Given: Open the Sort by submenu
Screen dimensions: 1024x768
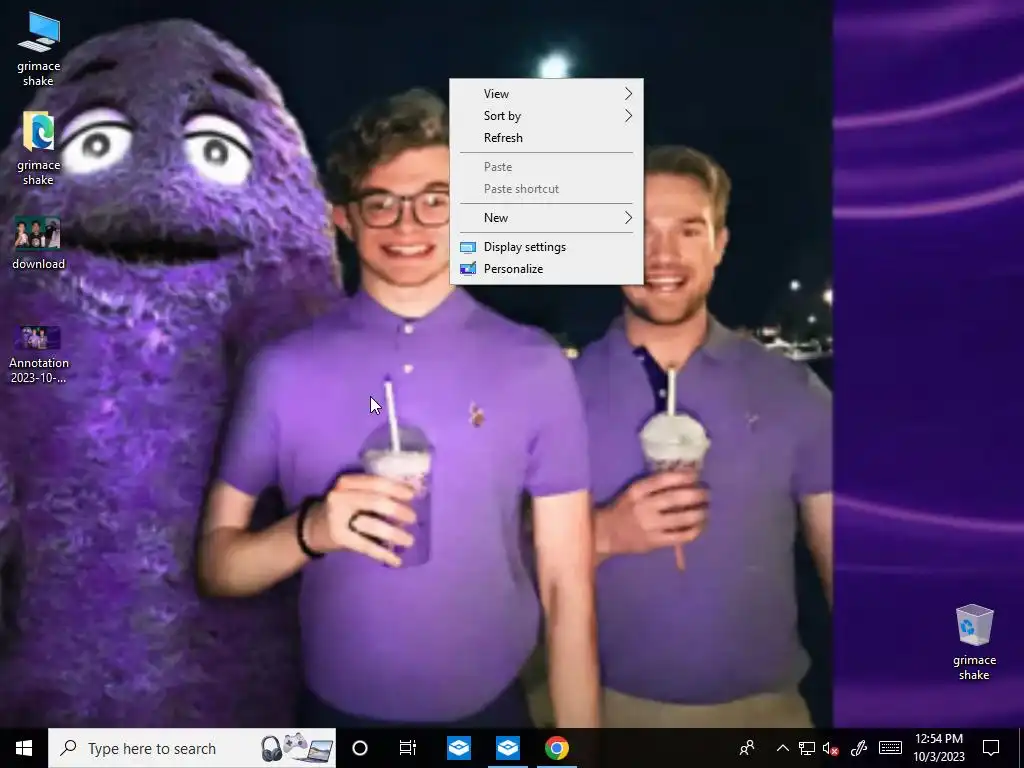Looking at the screenshot, I should tap(547, 116).
